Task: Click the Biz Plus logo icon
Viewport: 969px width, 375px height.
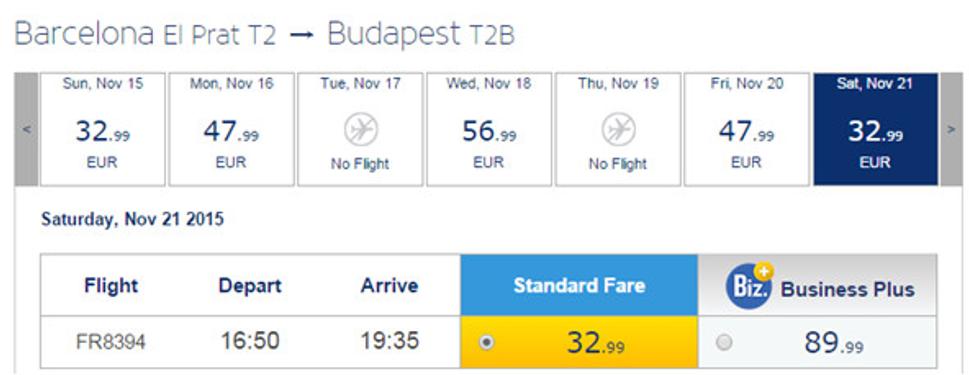Action: tap(750, 286)
